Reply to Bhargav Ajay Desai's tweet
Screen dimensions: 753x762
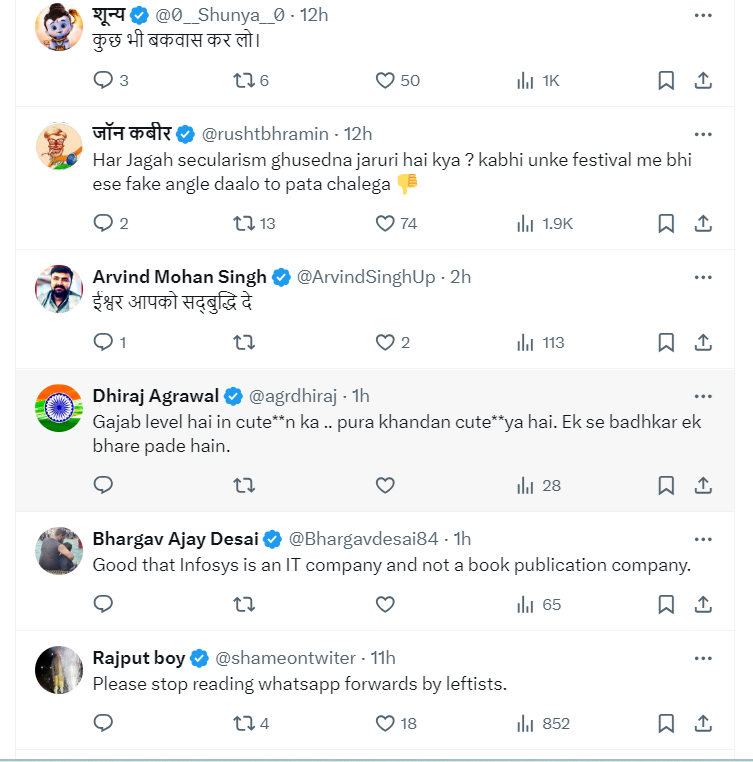(103, 604)
